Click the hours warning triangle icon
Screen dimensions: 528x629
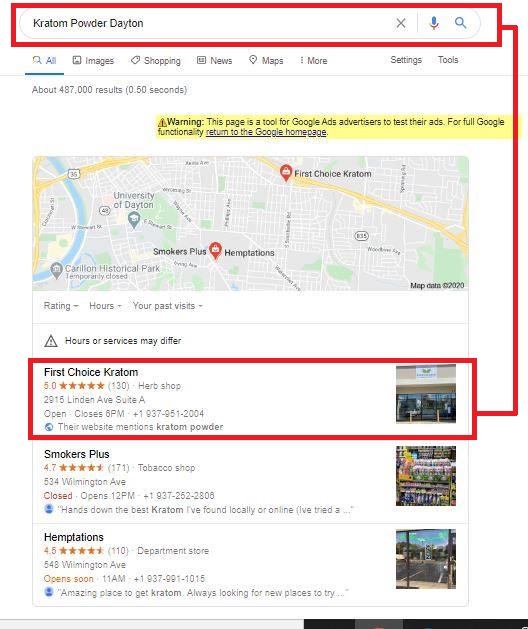pos(51,341)
